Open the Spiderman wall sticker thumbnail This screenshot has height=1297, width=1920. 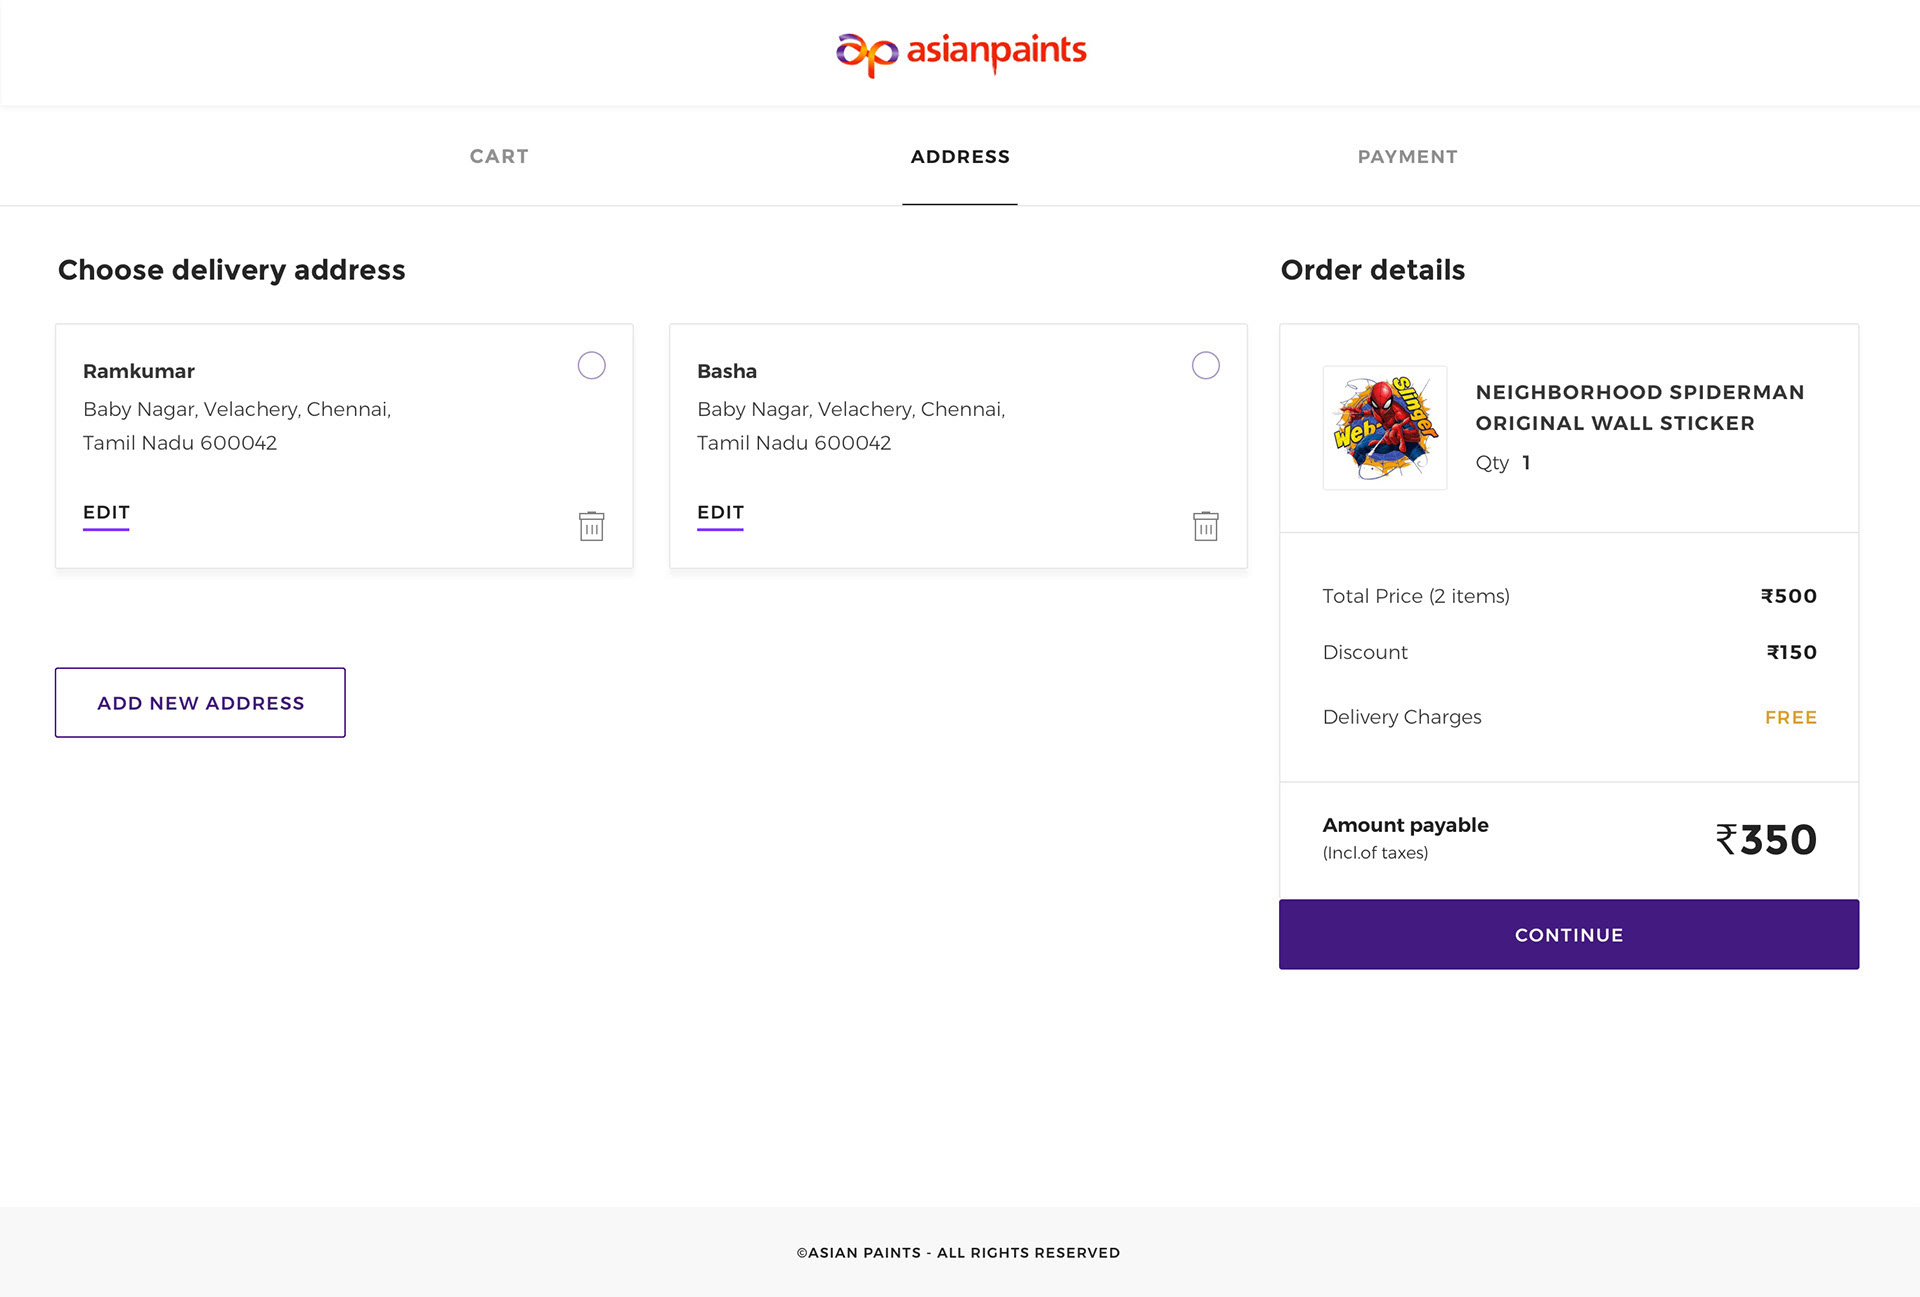coord(1385,428)
